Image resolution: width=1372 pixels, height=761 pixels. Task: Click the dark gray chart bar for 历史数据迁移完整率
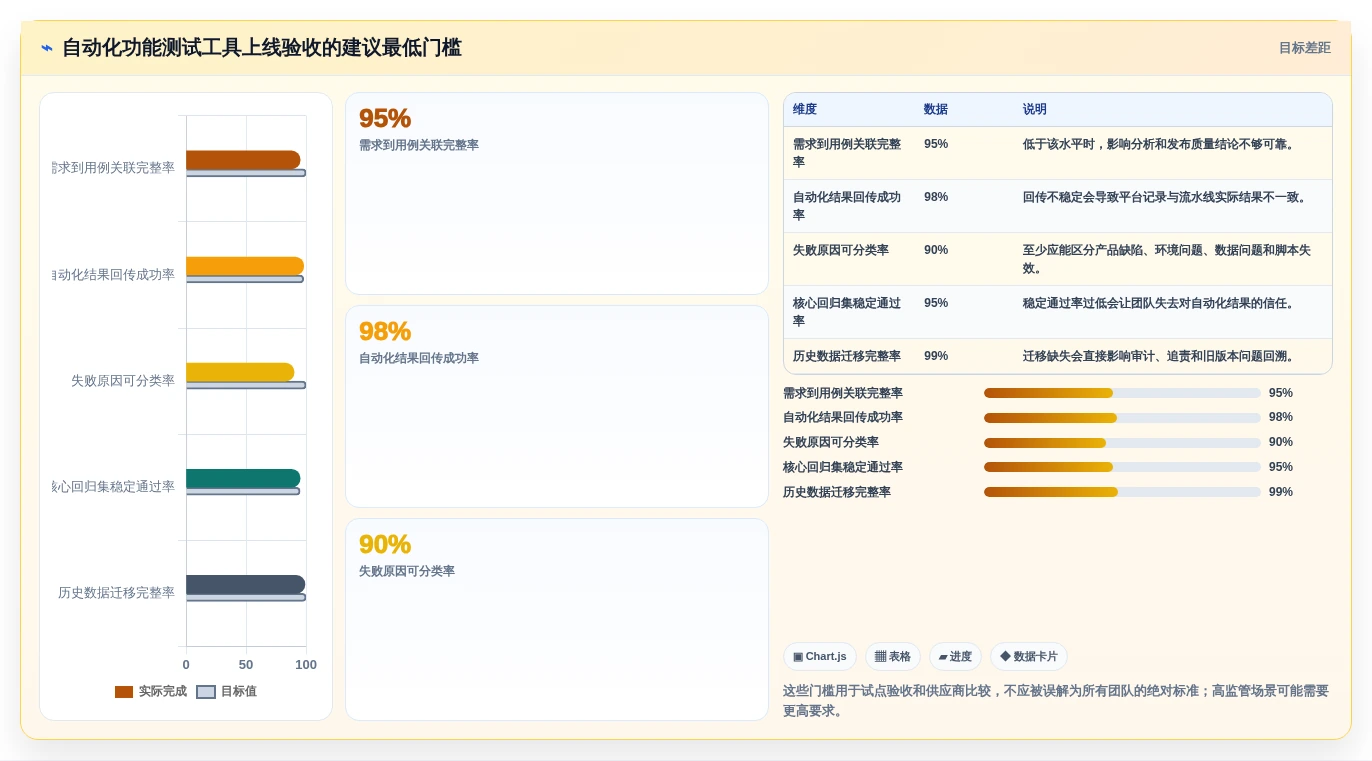pyautogui.click(x=245, y=585)
